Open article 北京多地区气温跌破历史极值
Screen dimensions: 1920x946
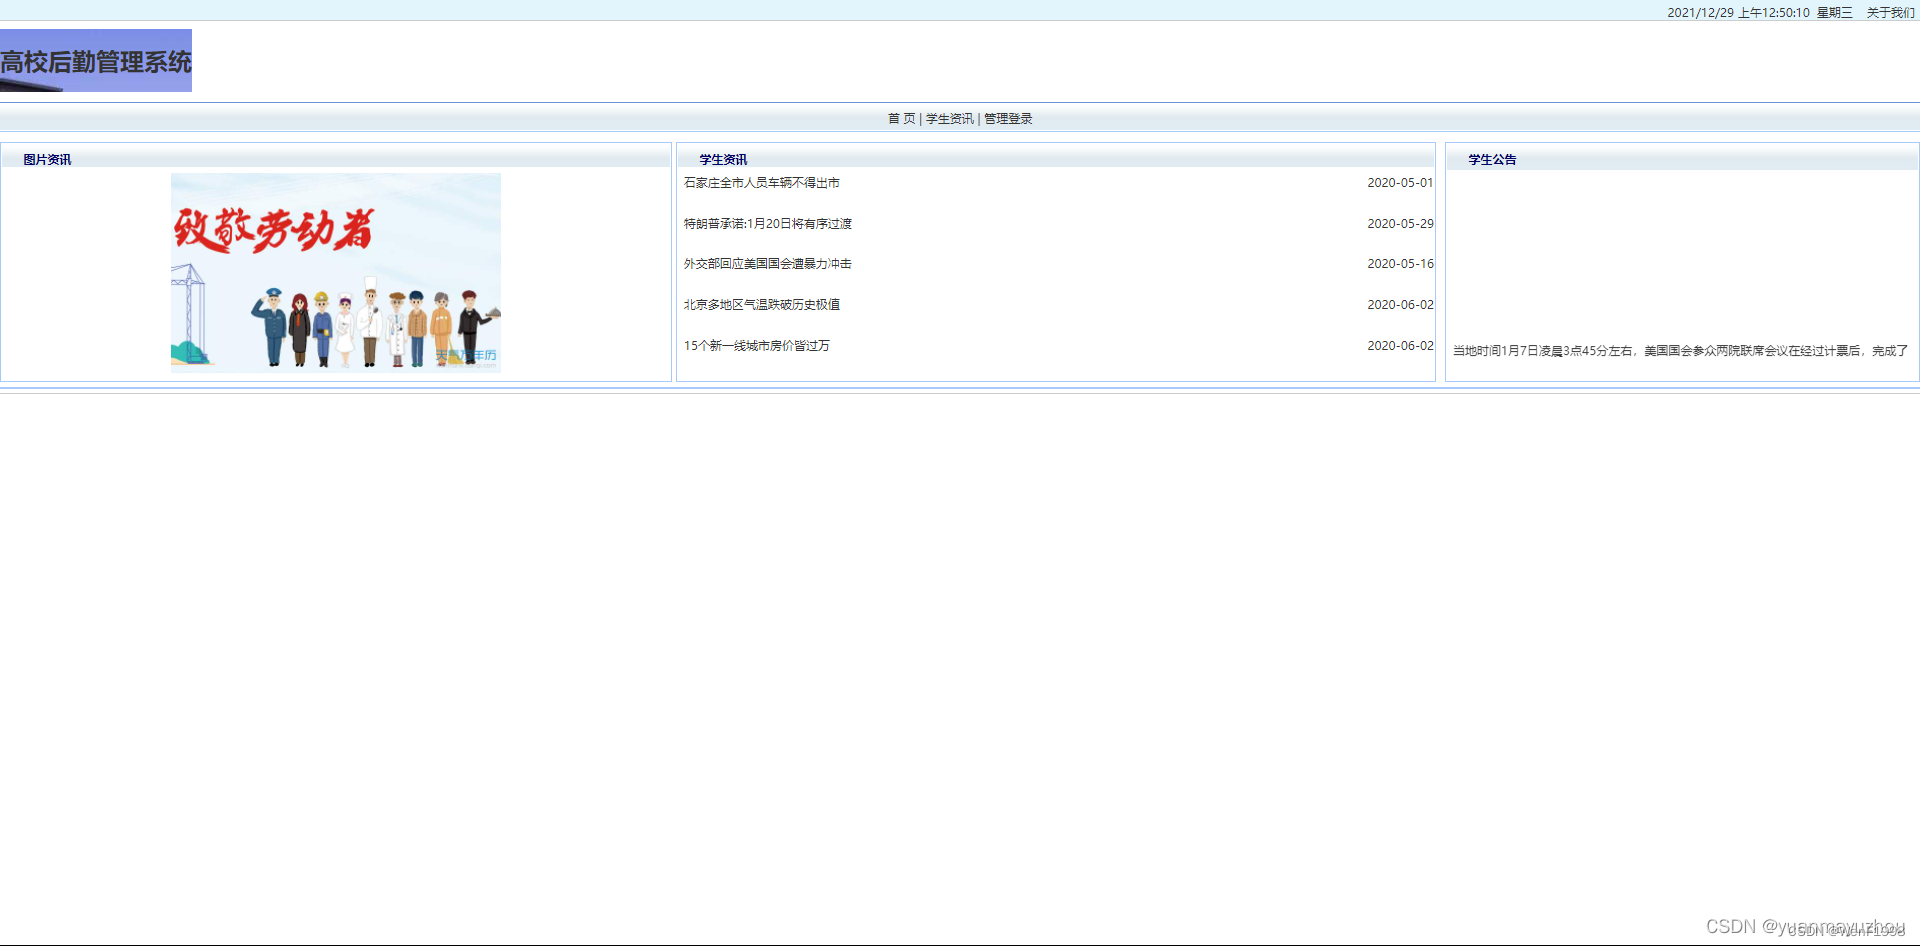[x=762, y=305]
